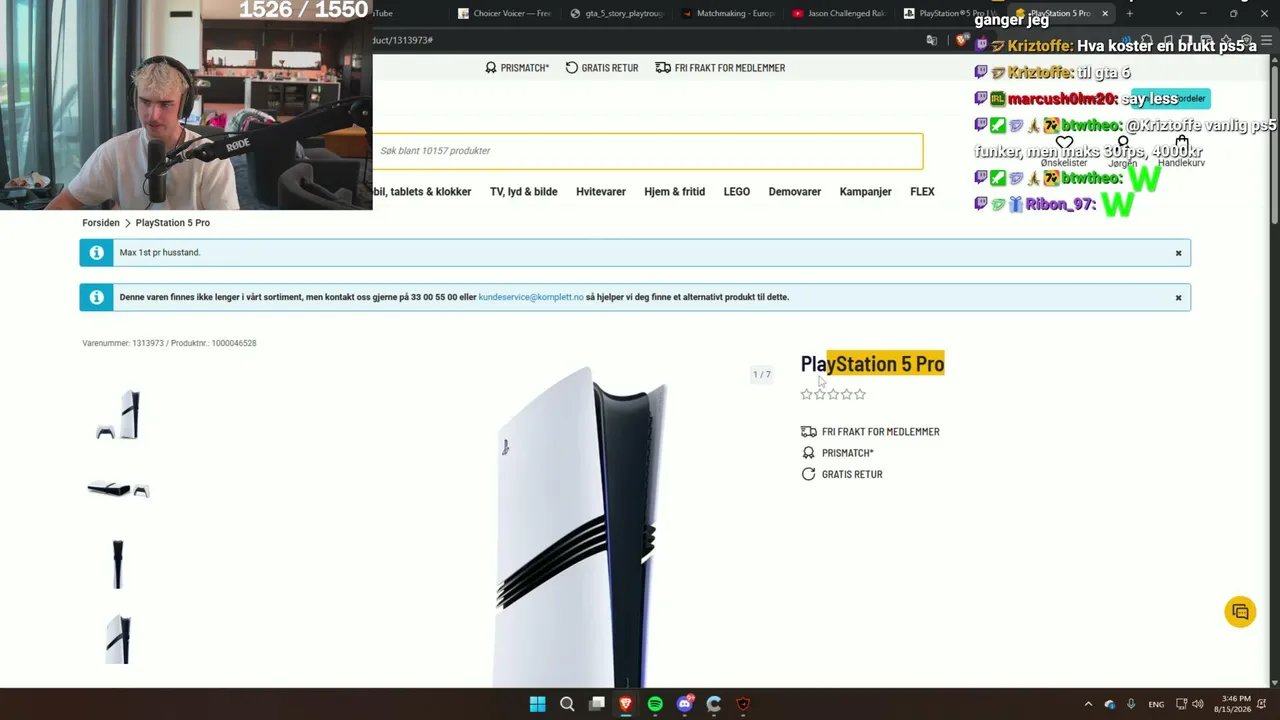
Task: Open the C-shaped app on the taskbar
Action: (714, 704)
